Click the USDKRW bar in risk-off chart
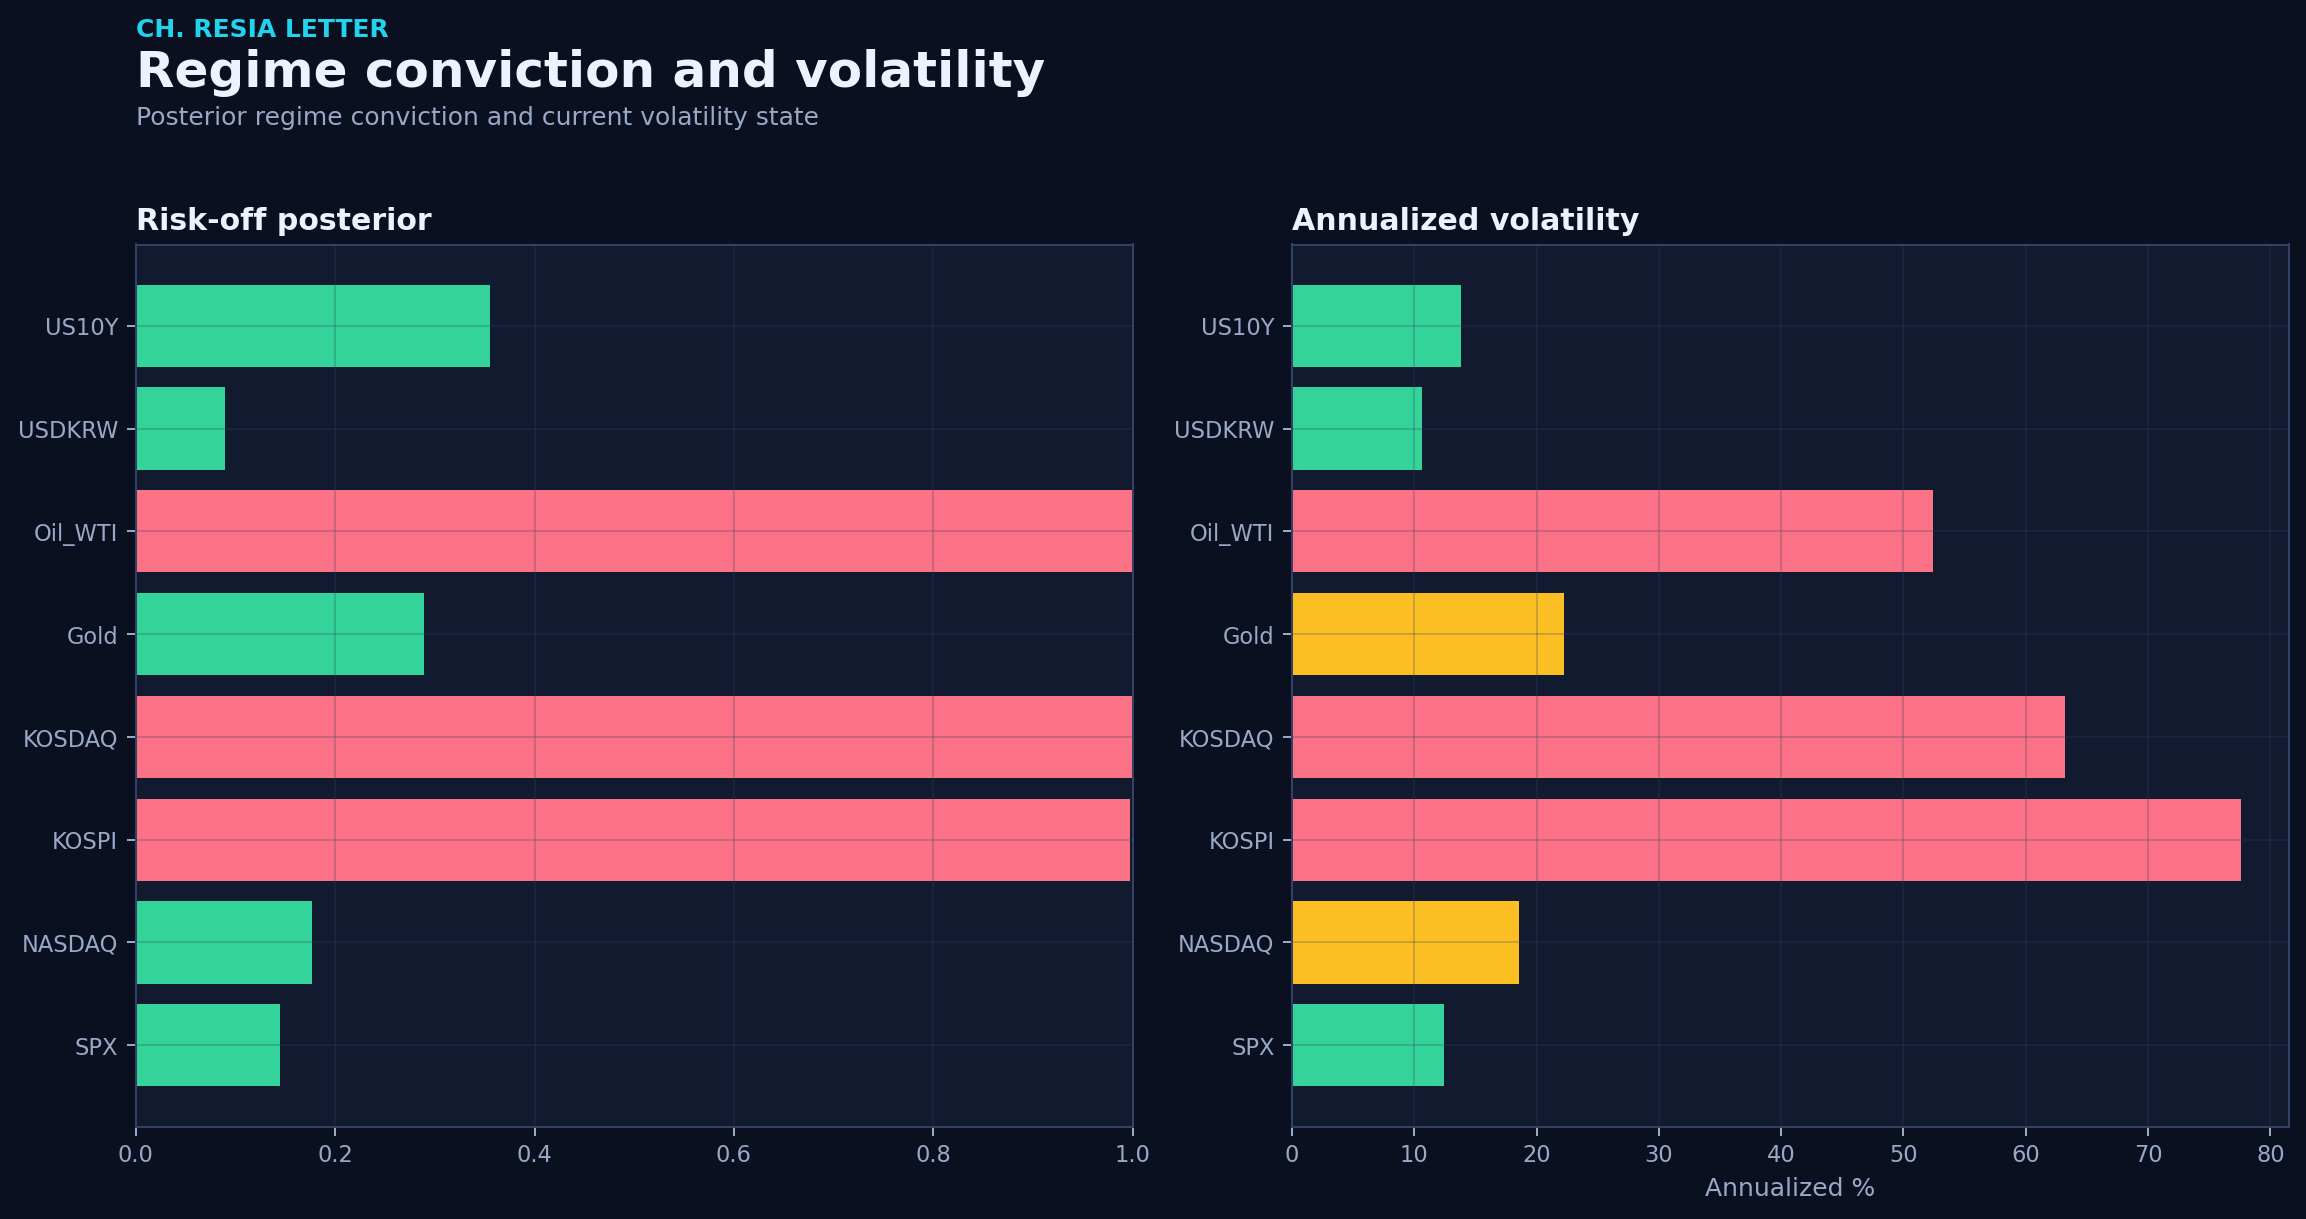This screenshot has height=1219, width=2306. point(180,428)
